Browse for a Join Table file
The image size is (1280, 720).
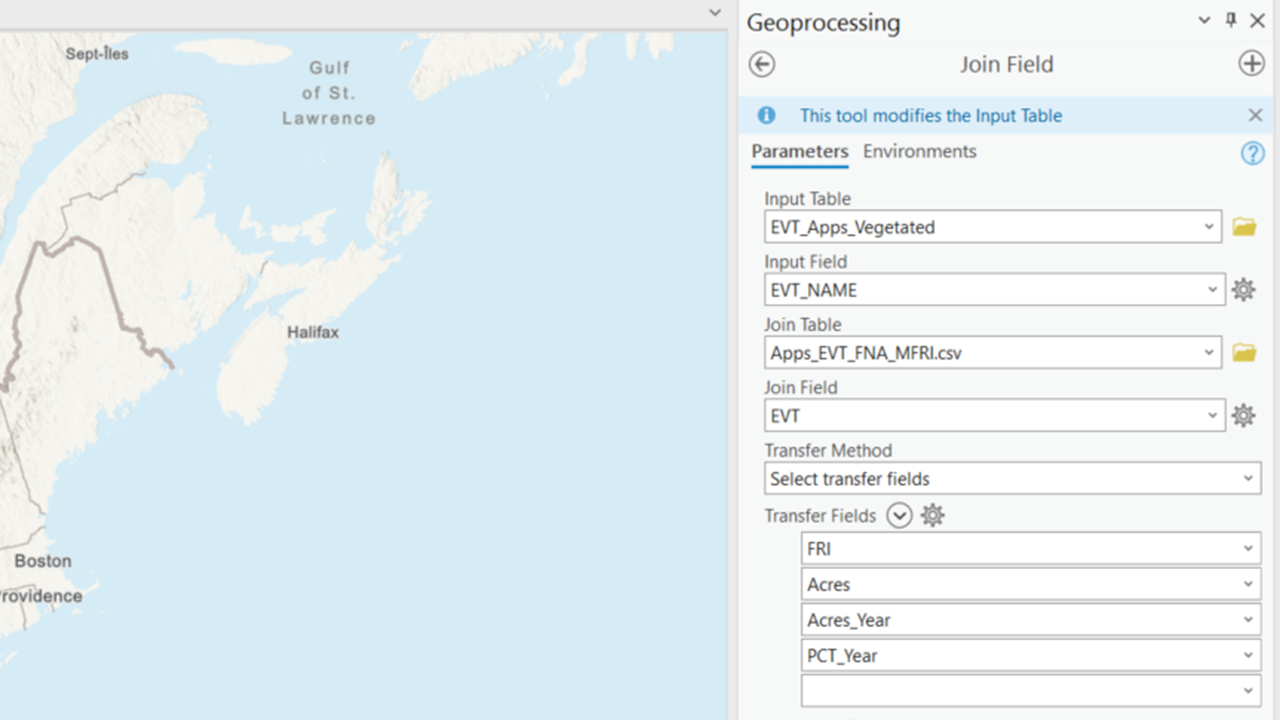click(1243, 352)
